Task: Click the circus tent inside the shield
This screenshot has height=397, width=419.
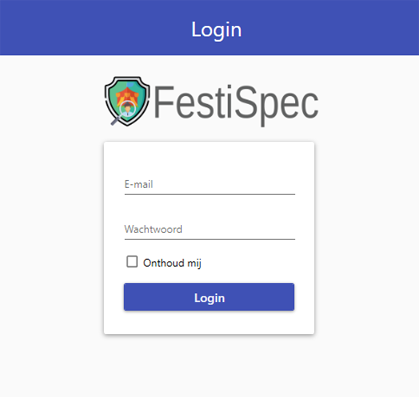Action: [x=127, y=94]
